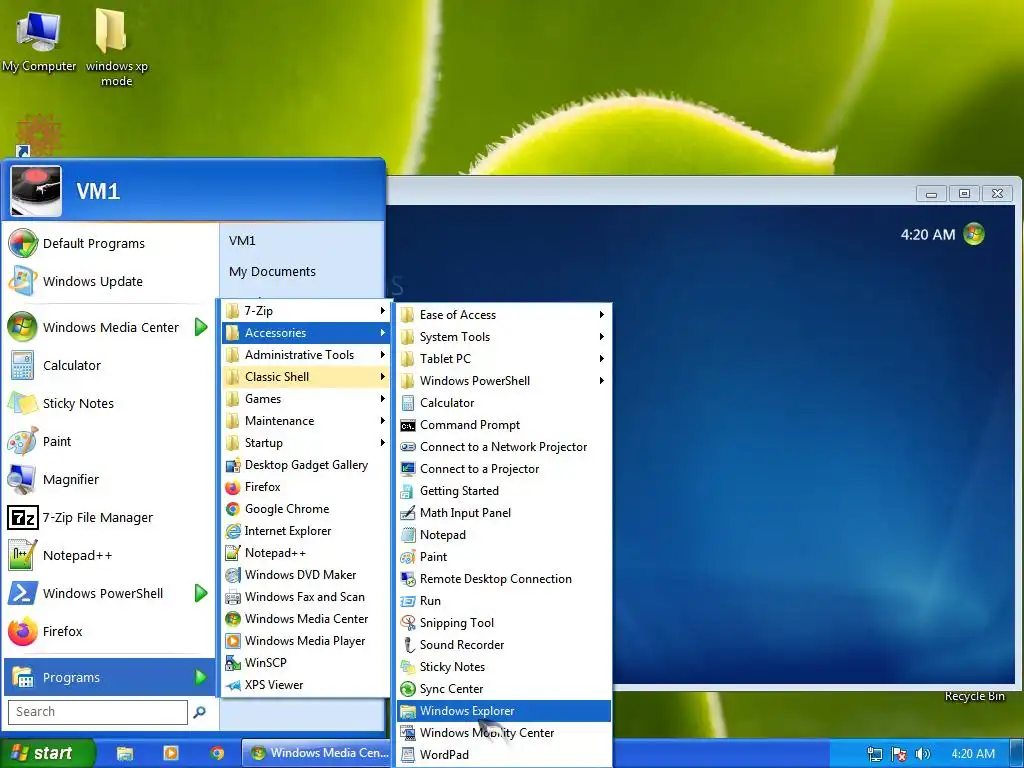Image resolution: width=1024 pixels, height=768 pixels.
Task: Open Desktop Gadget Gallery in Programs
Action: click(306, 465)
